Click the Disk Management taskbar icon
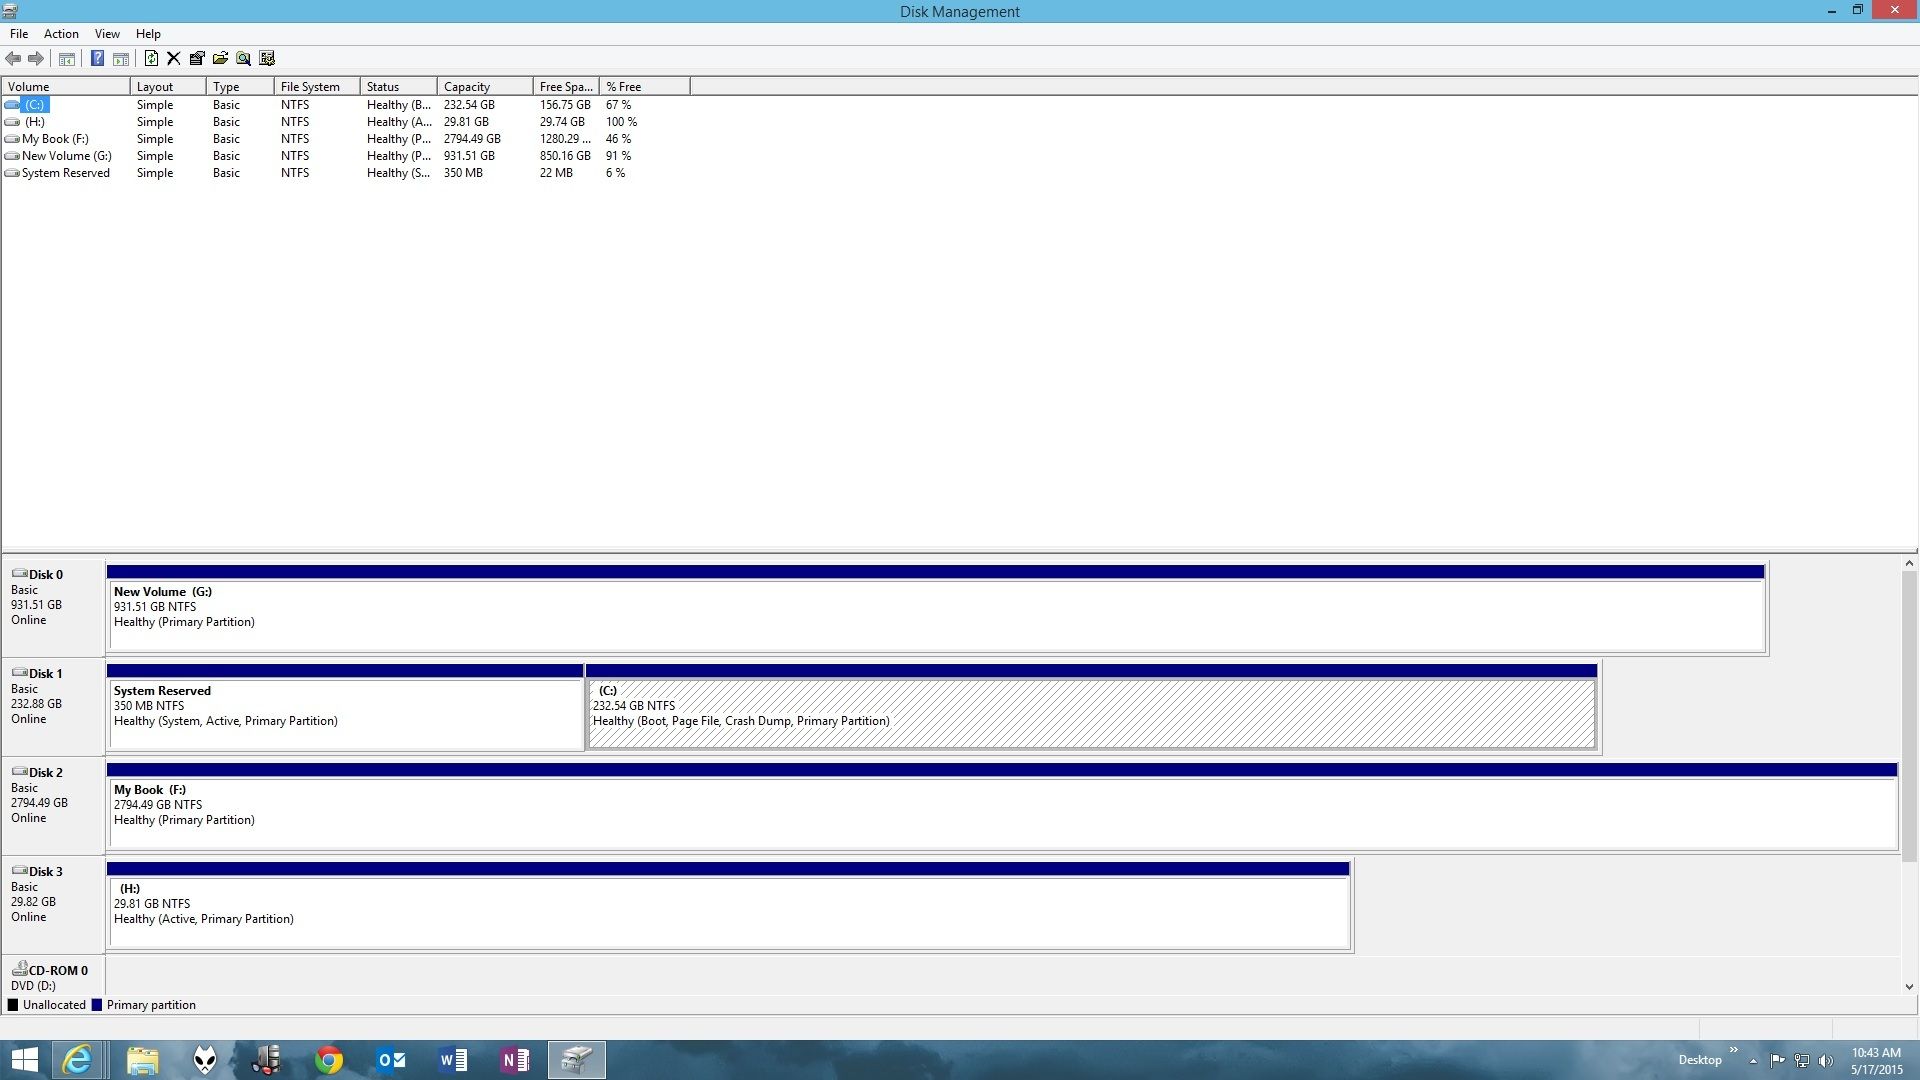Screen dimensions: 1920x1080 pos(577,1060)
